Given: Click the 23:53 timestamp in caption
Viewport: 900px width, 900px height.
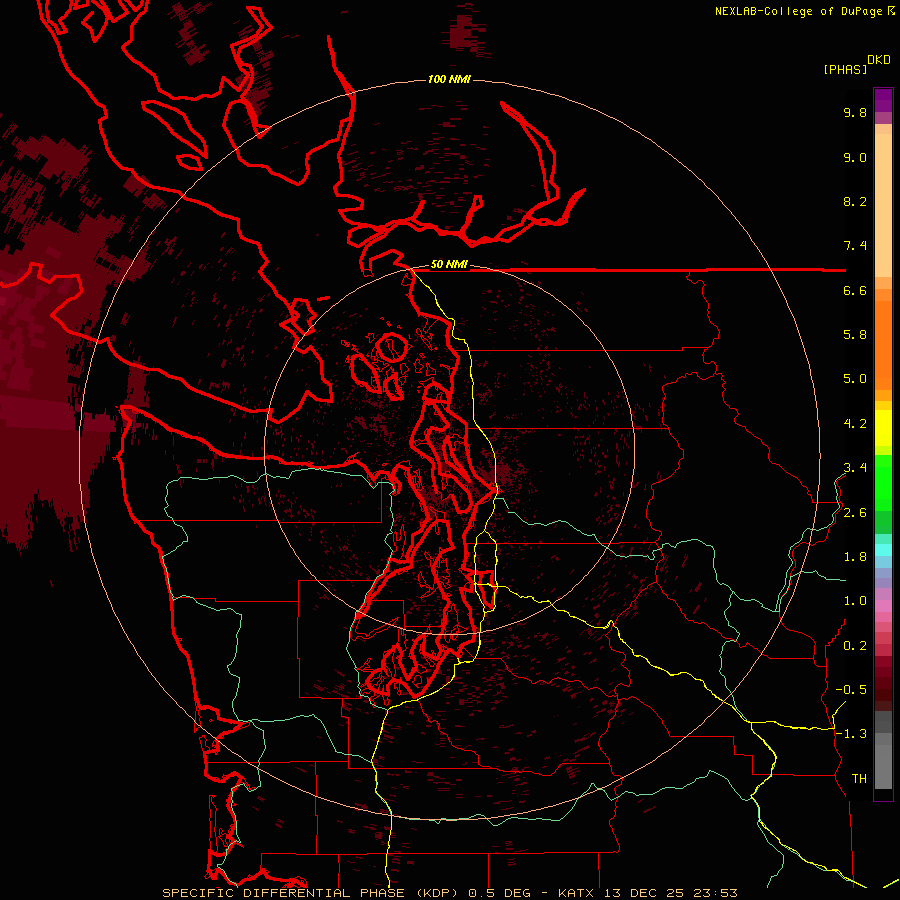Looking at the screenshot, I should click(716, 893).
